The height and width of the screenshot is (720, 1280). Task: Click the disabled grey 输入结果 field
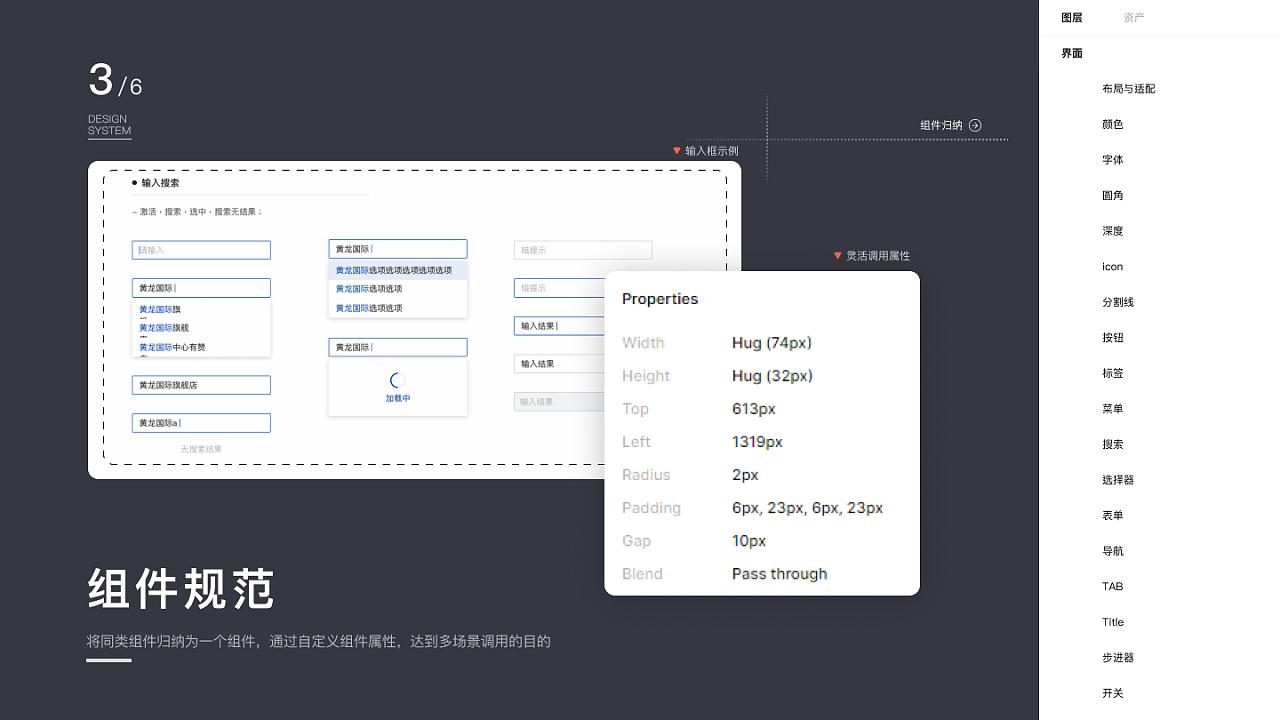tap(560, 401)
